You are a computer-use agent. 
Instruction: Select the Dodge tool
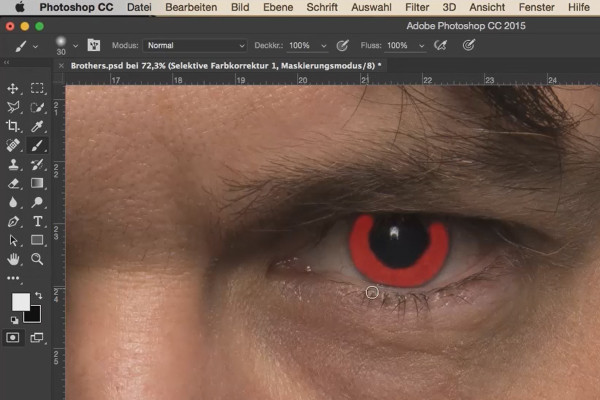tap(37, 202)
